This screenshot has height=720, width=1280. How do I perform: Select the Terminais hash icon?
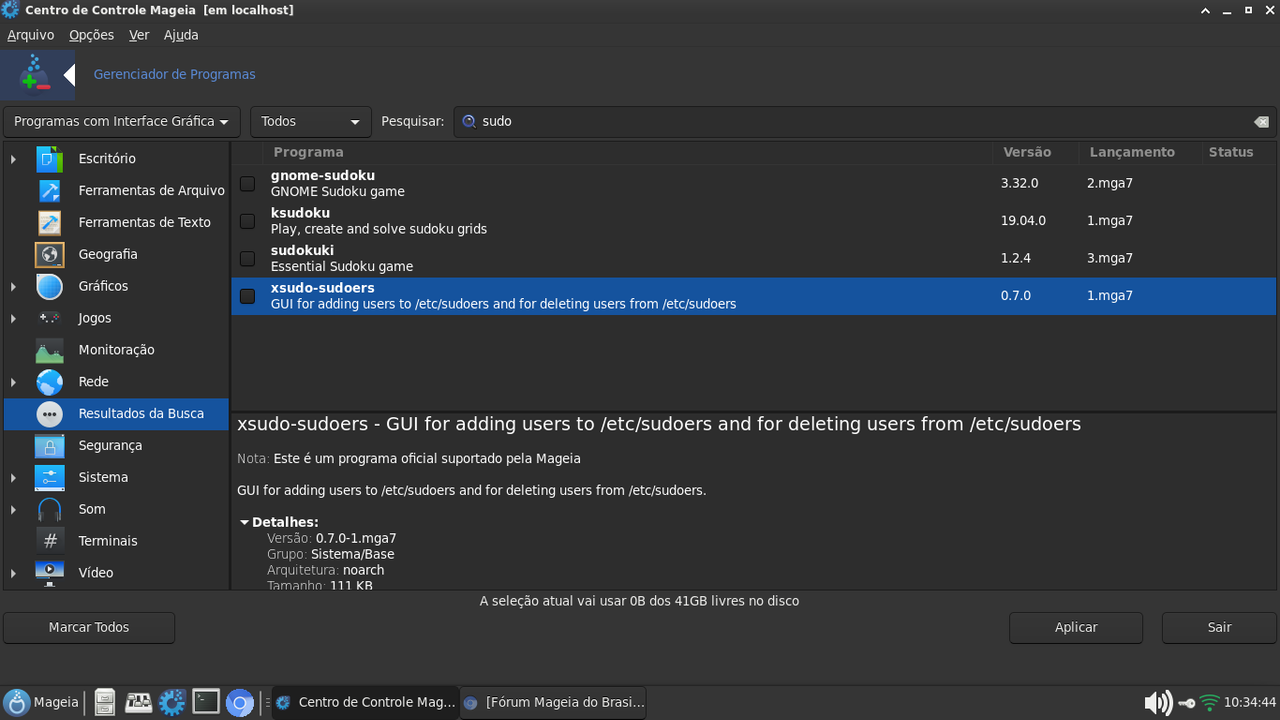[x=49, y=541]
